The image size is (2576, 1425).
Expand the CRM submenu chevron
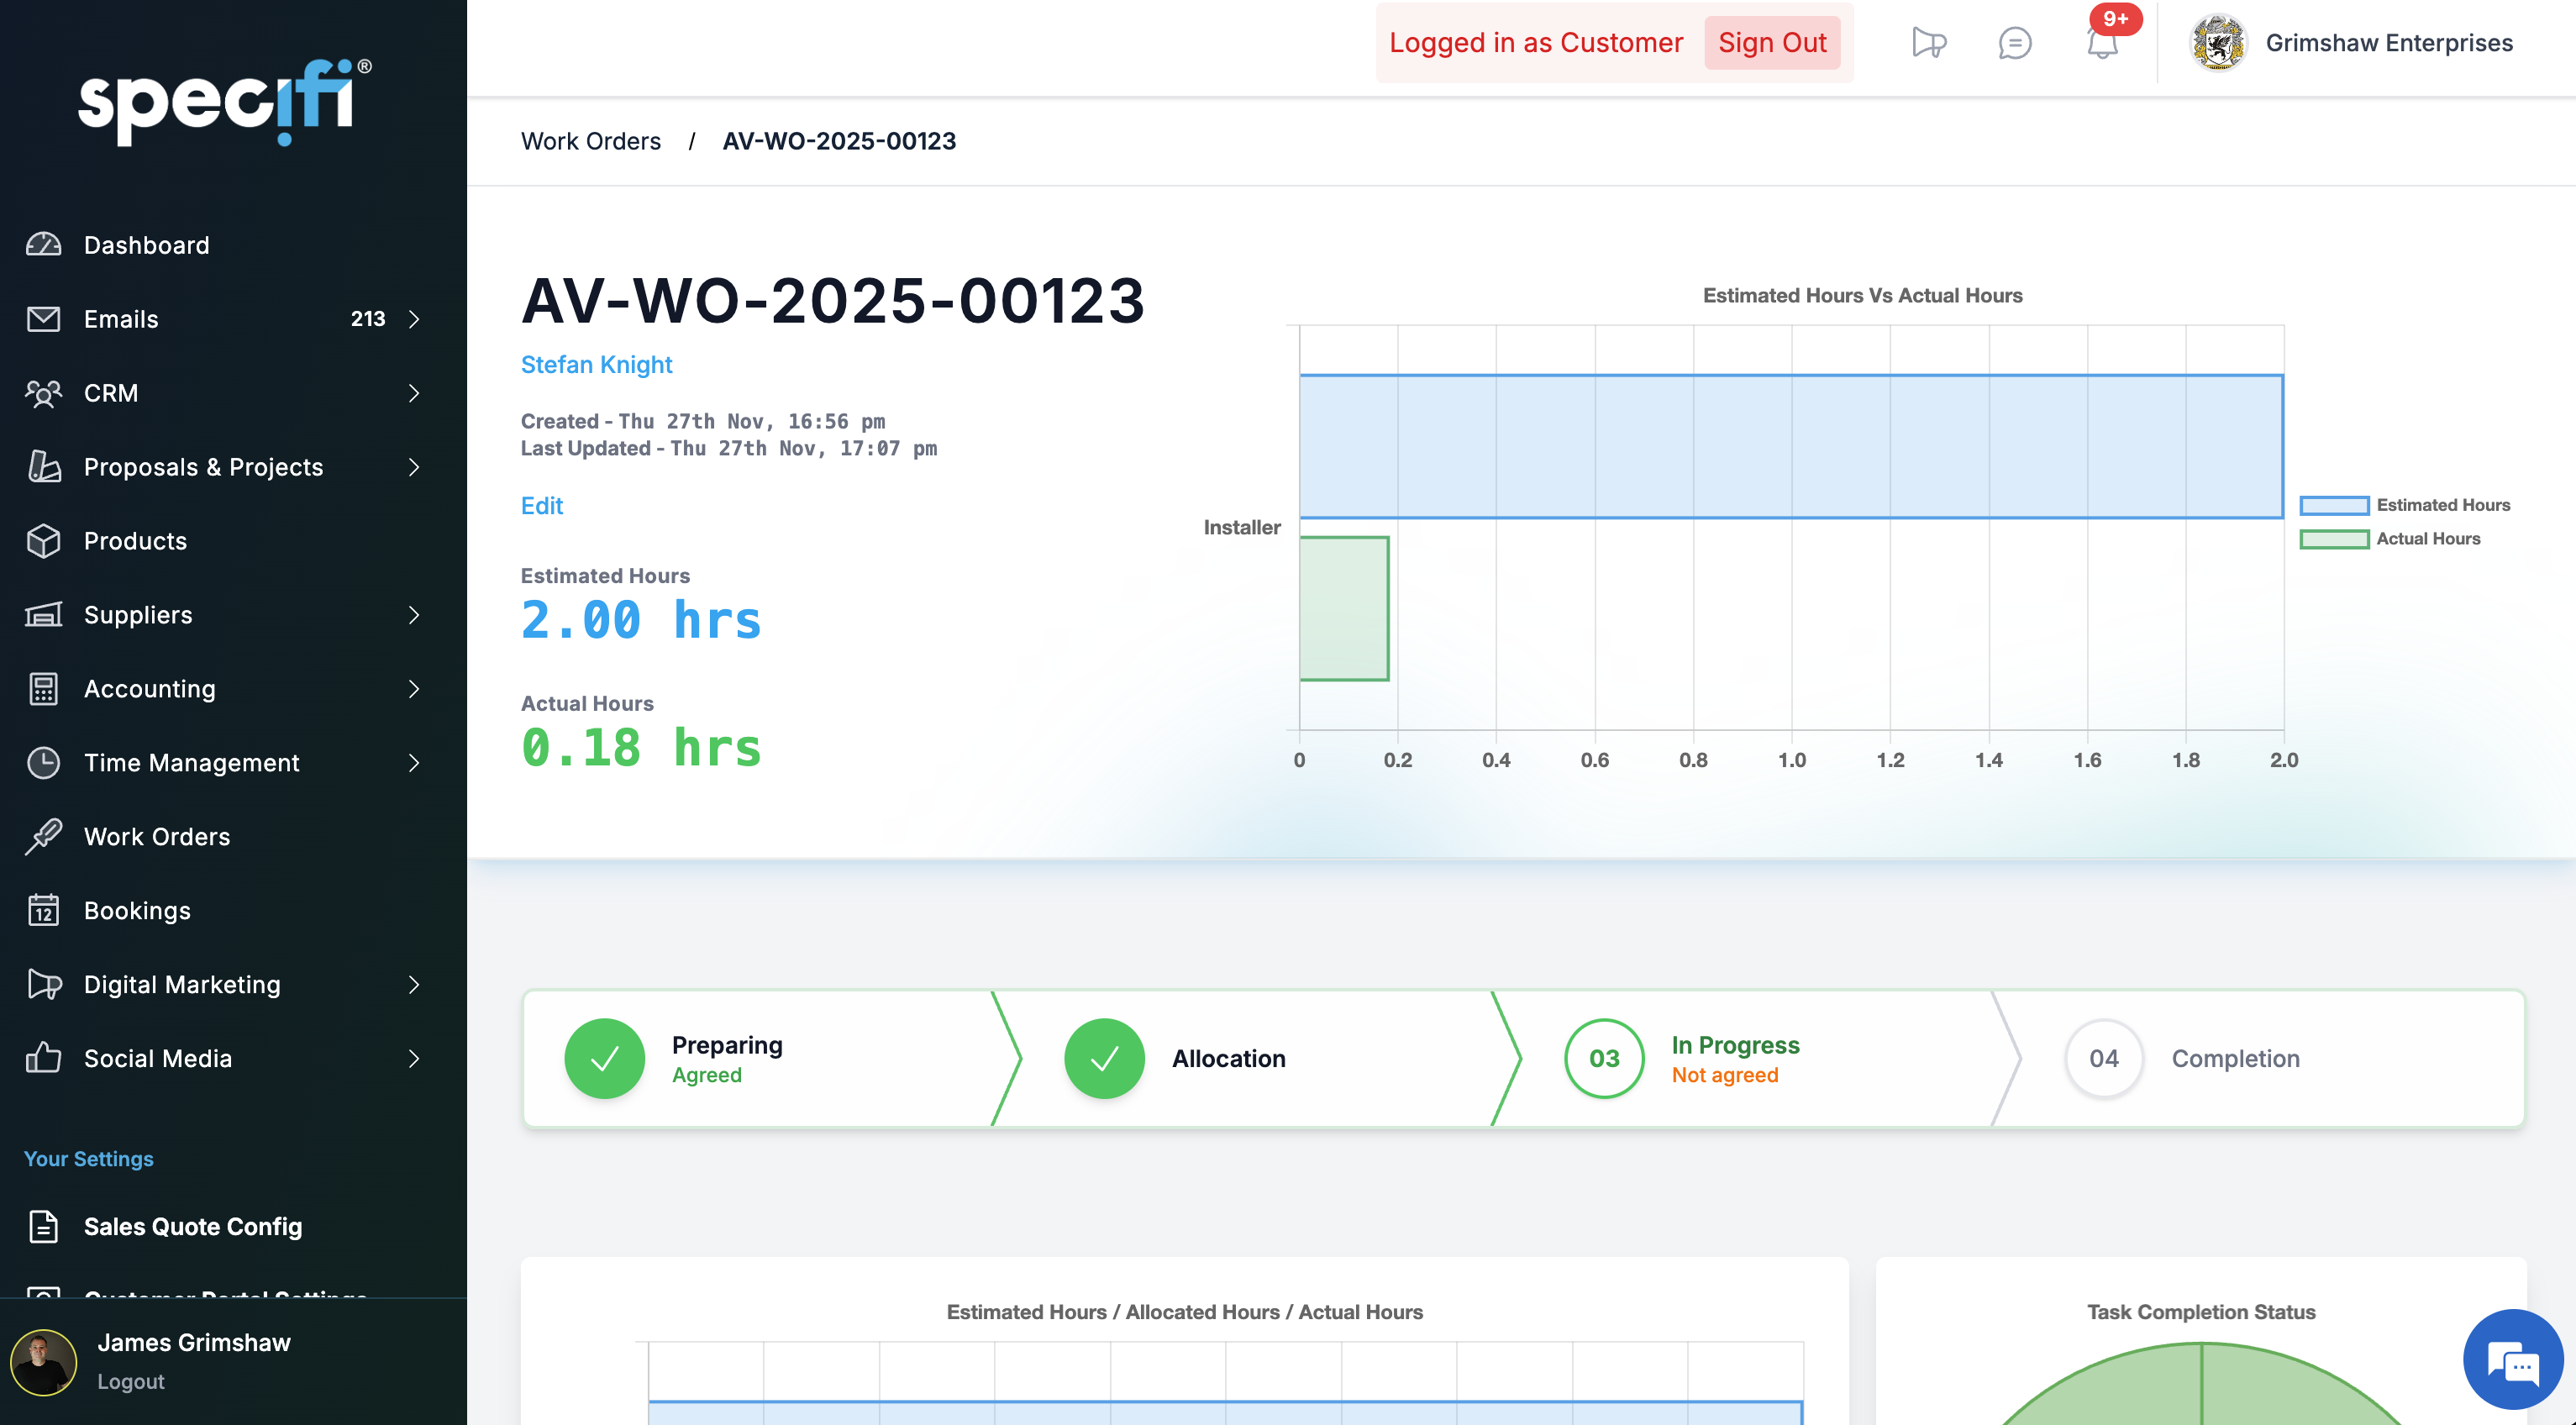click(414, 393)
